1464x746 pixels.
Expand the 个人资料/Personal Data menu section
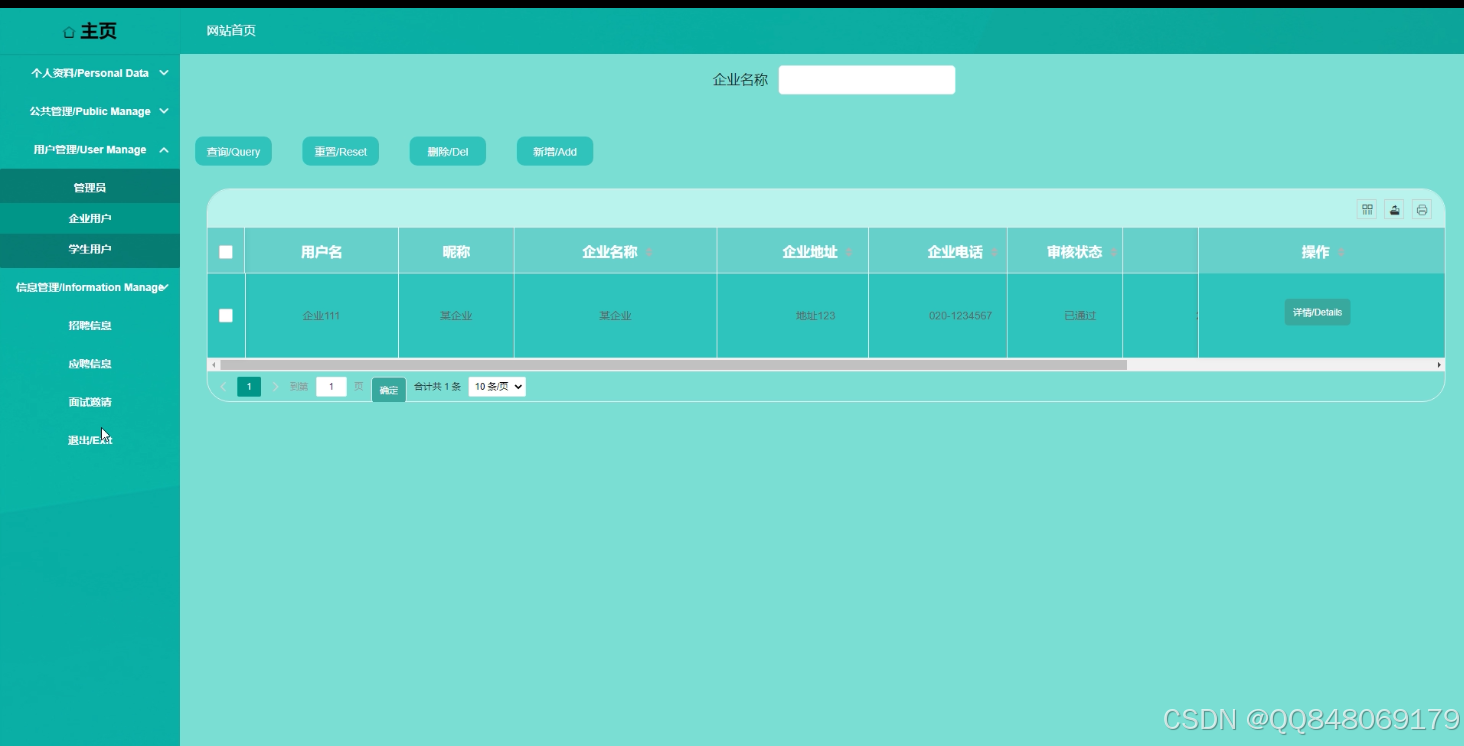click(90, 73)
